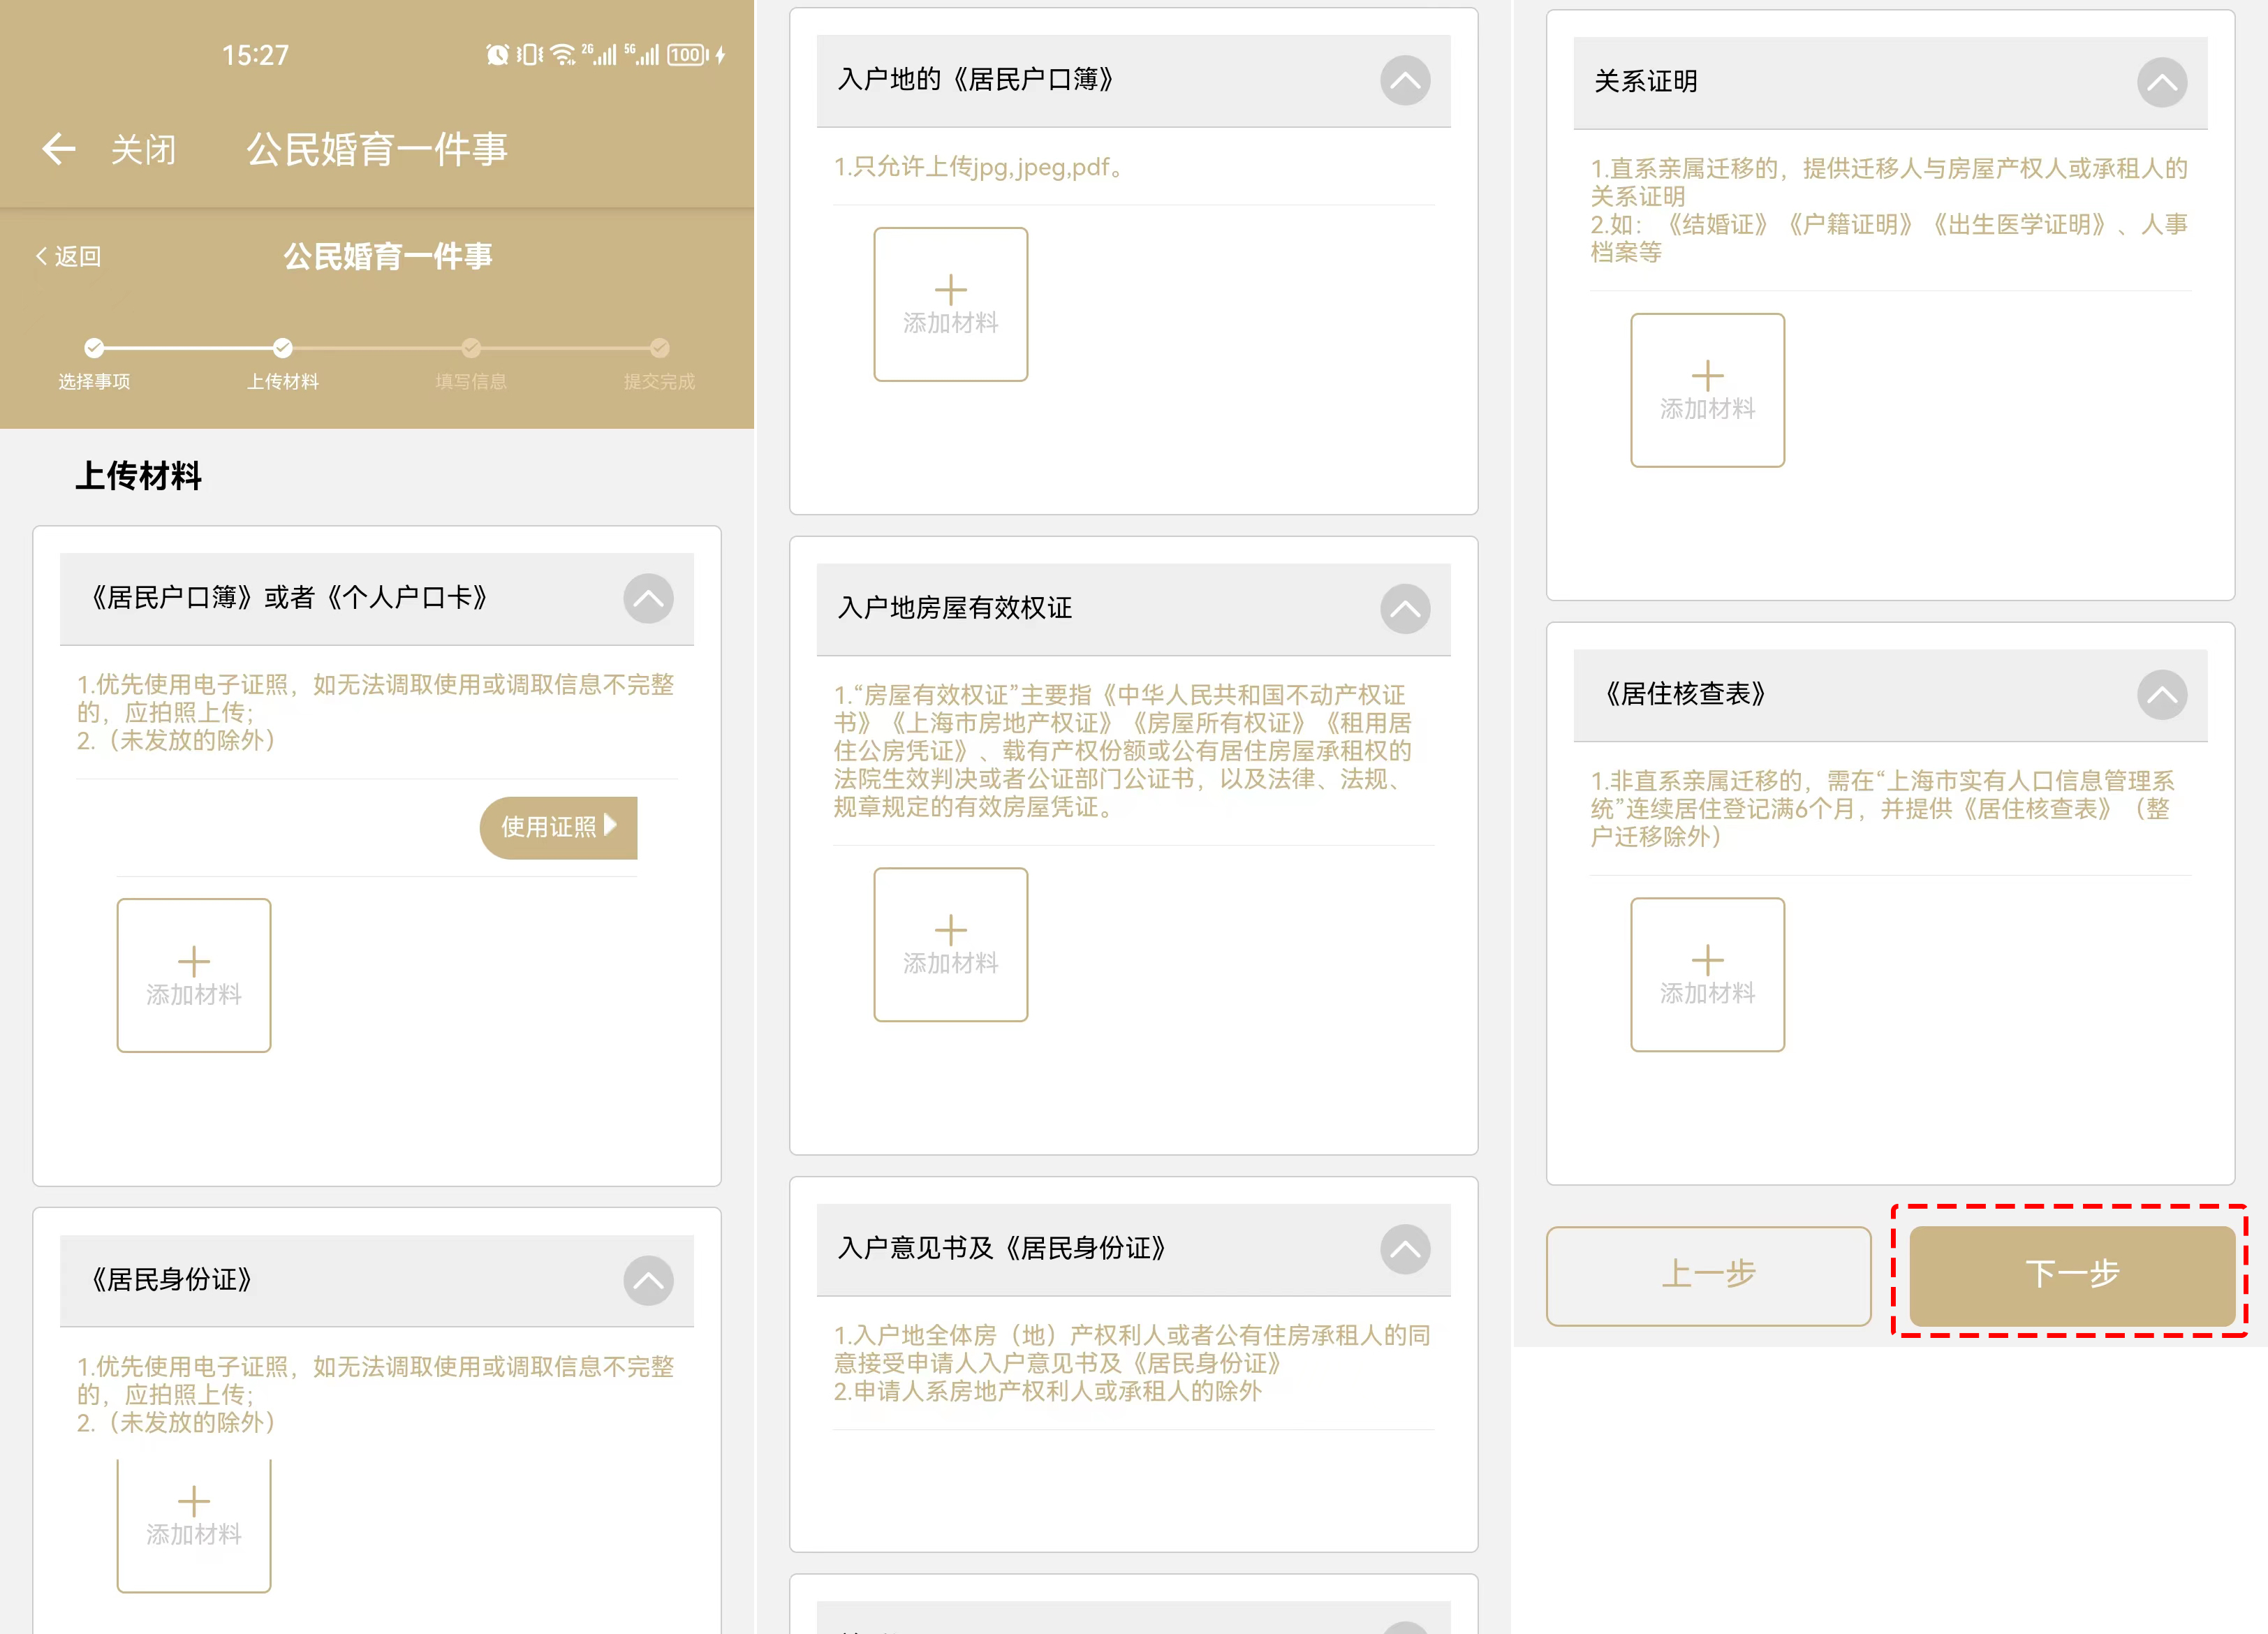Collapse the 关系证明 section
Screen dimensions: 2268x1634
click(x=2161, y=83)
